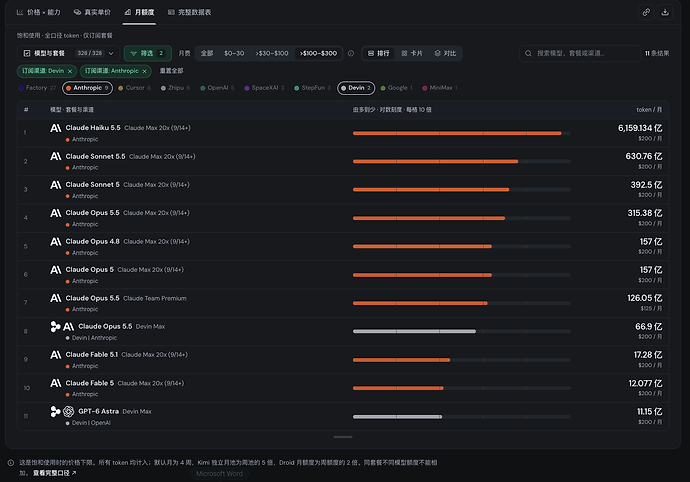Image resolution: width=690 pixels, height=482 pixels.
Task: Click the Claude Team Premium plan label
Action: click(155, 298)
